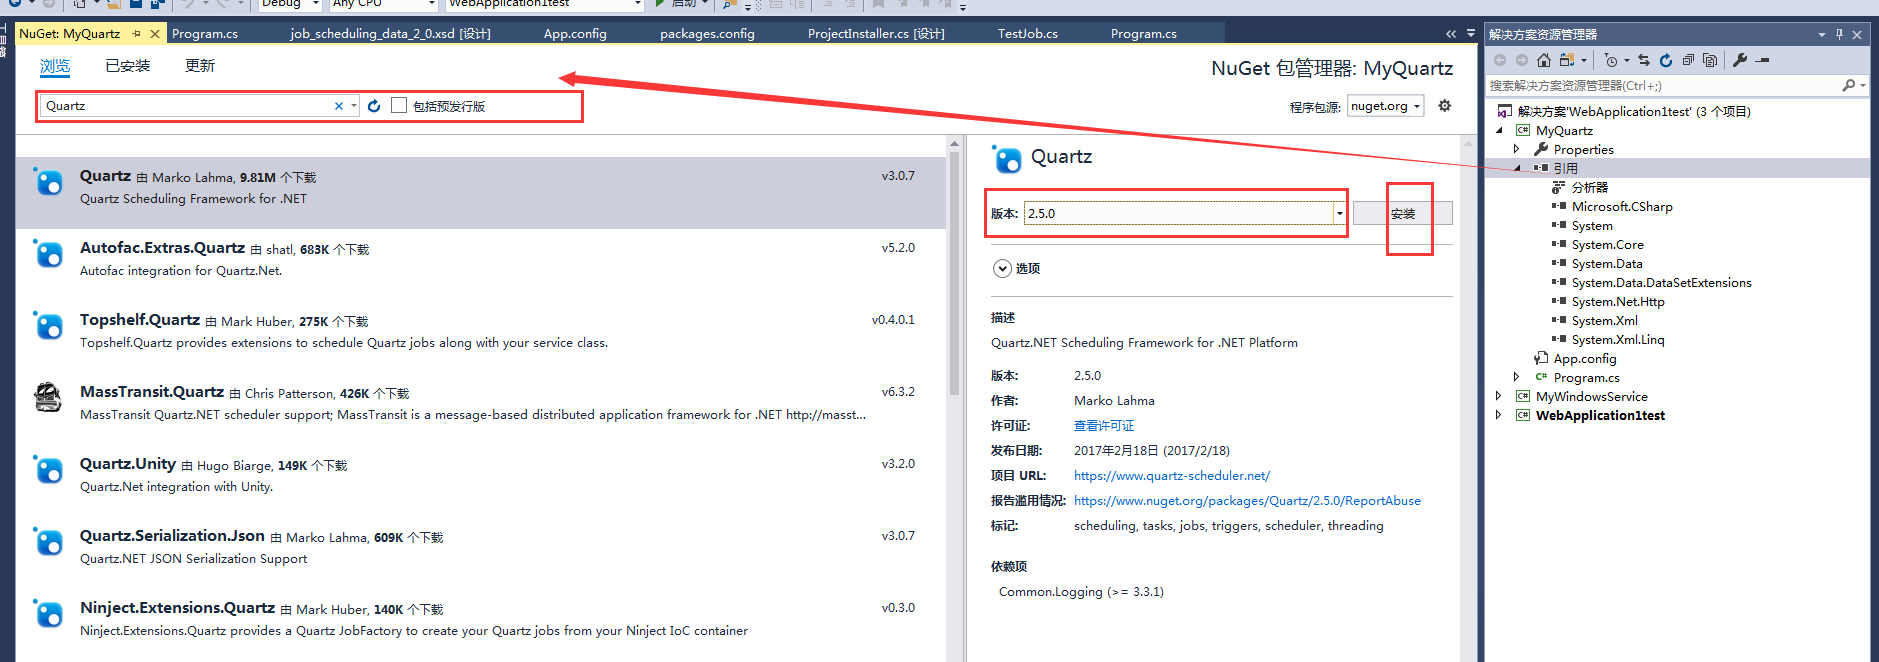Click the Quartz logo in the detail pane
This screenshot has width=1879, height=662.
click(1007, 158)
